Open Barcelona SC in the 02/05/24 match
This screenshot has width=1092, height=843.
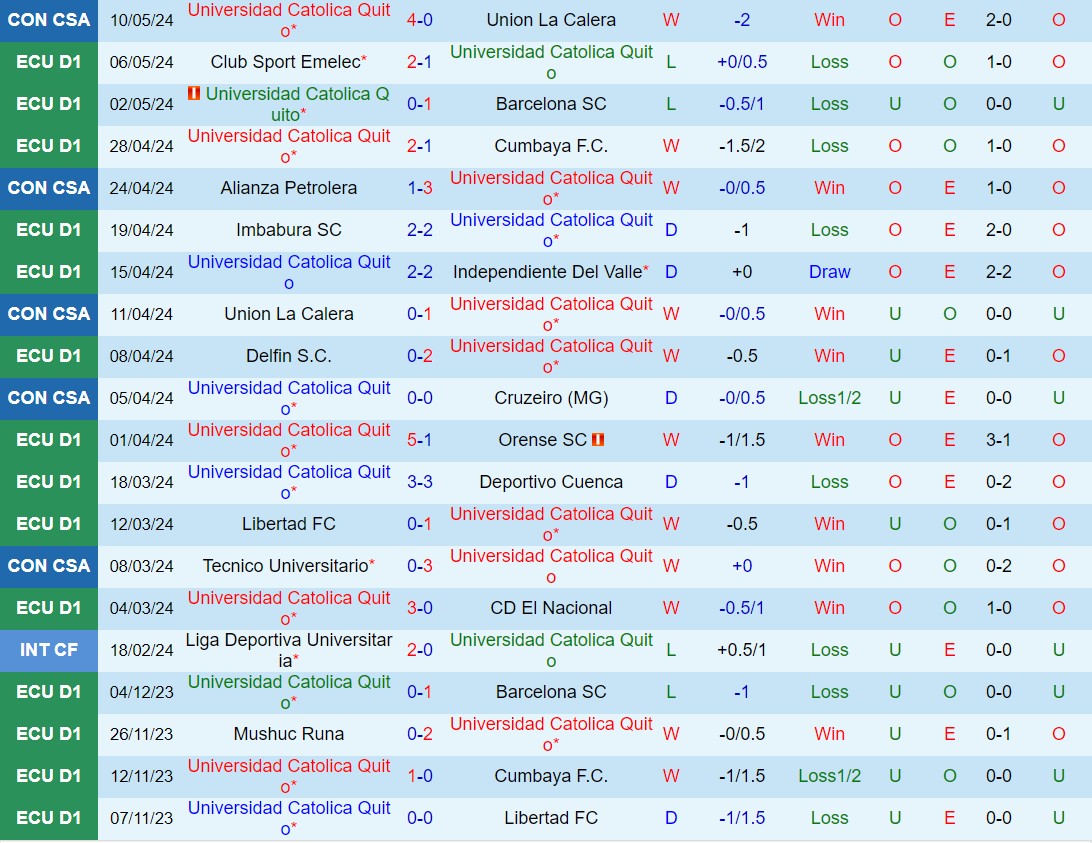coord(551,104)
